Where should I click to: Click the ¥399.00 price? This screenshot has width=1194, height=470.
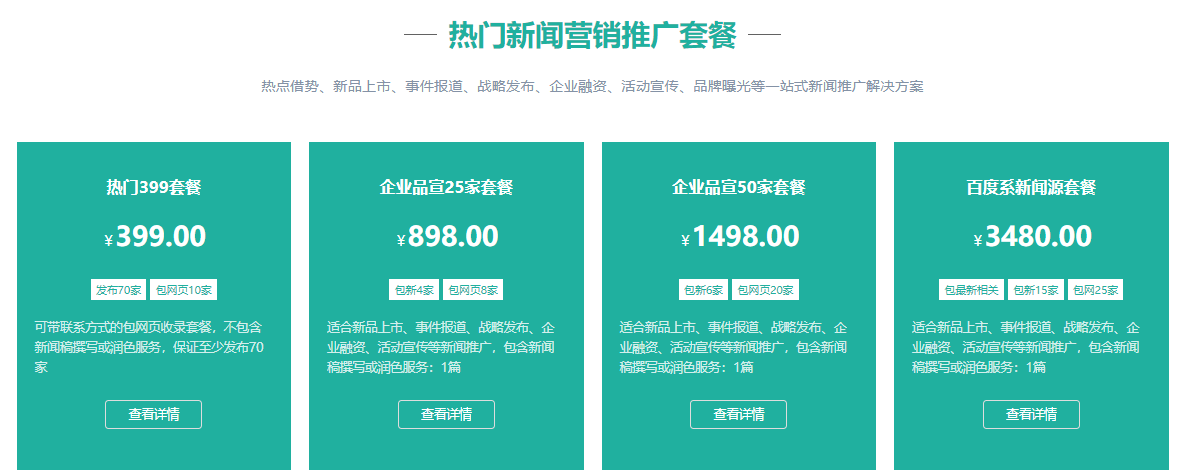point(155,237)
